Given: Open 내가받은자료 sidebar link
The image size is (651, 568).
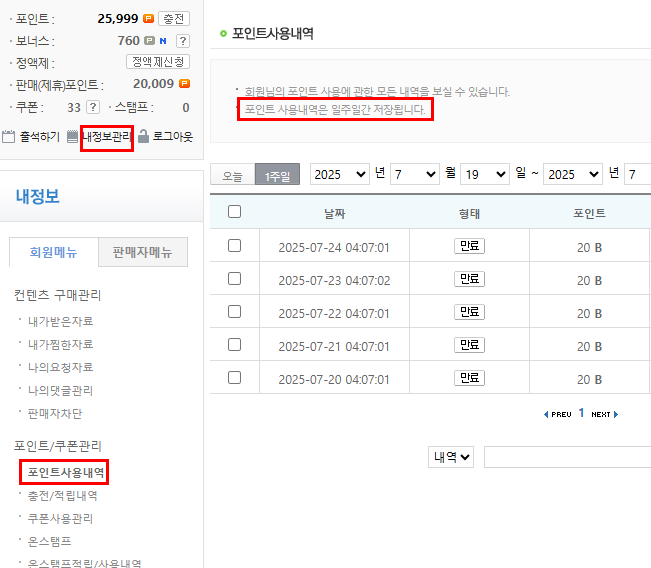Looking at the screenshot, I should [x=60, y=321].
